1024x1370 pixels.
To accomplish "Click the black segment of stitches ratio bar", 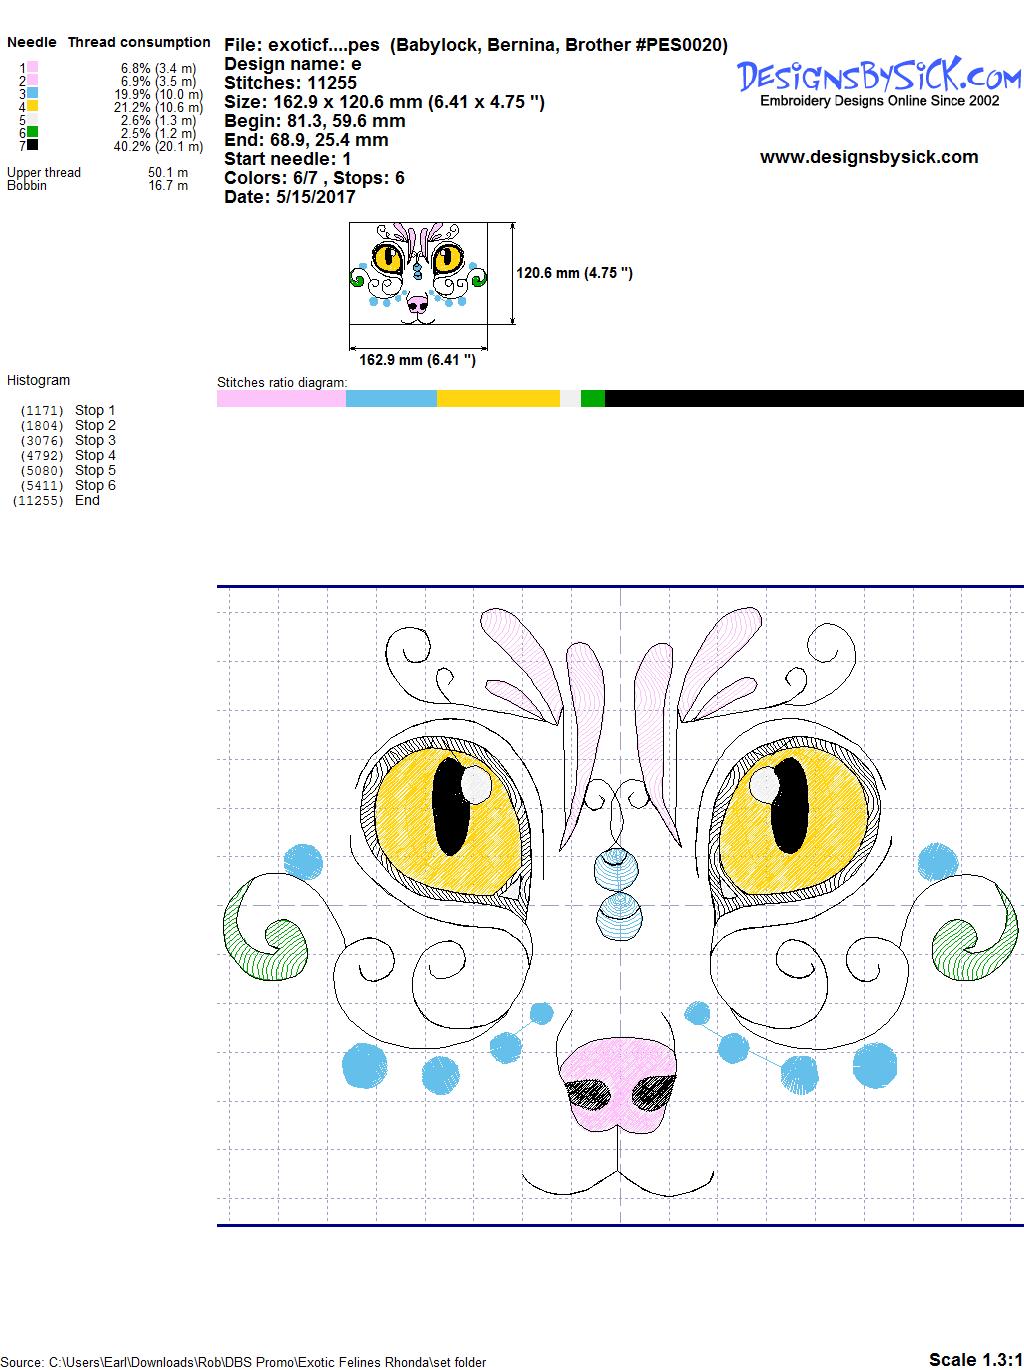I will pyautogui.click(x=813, y=398).
